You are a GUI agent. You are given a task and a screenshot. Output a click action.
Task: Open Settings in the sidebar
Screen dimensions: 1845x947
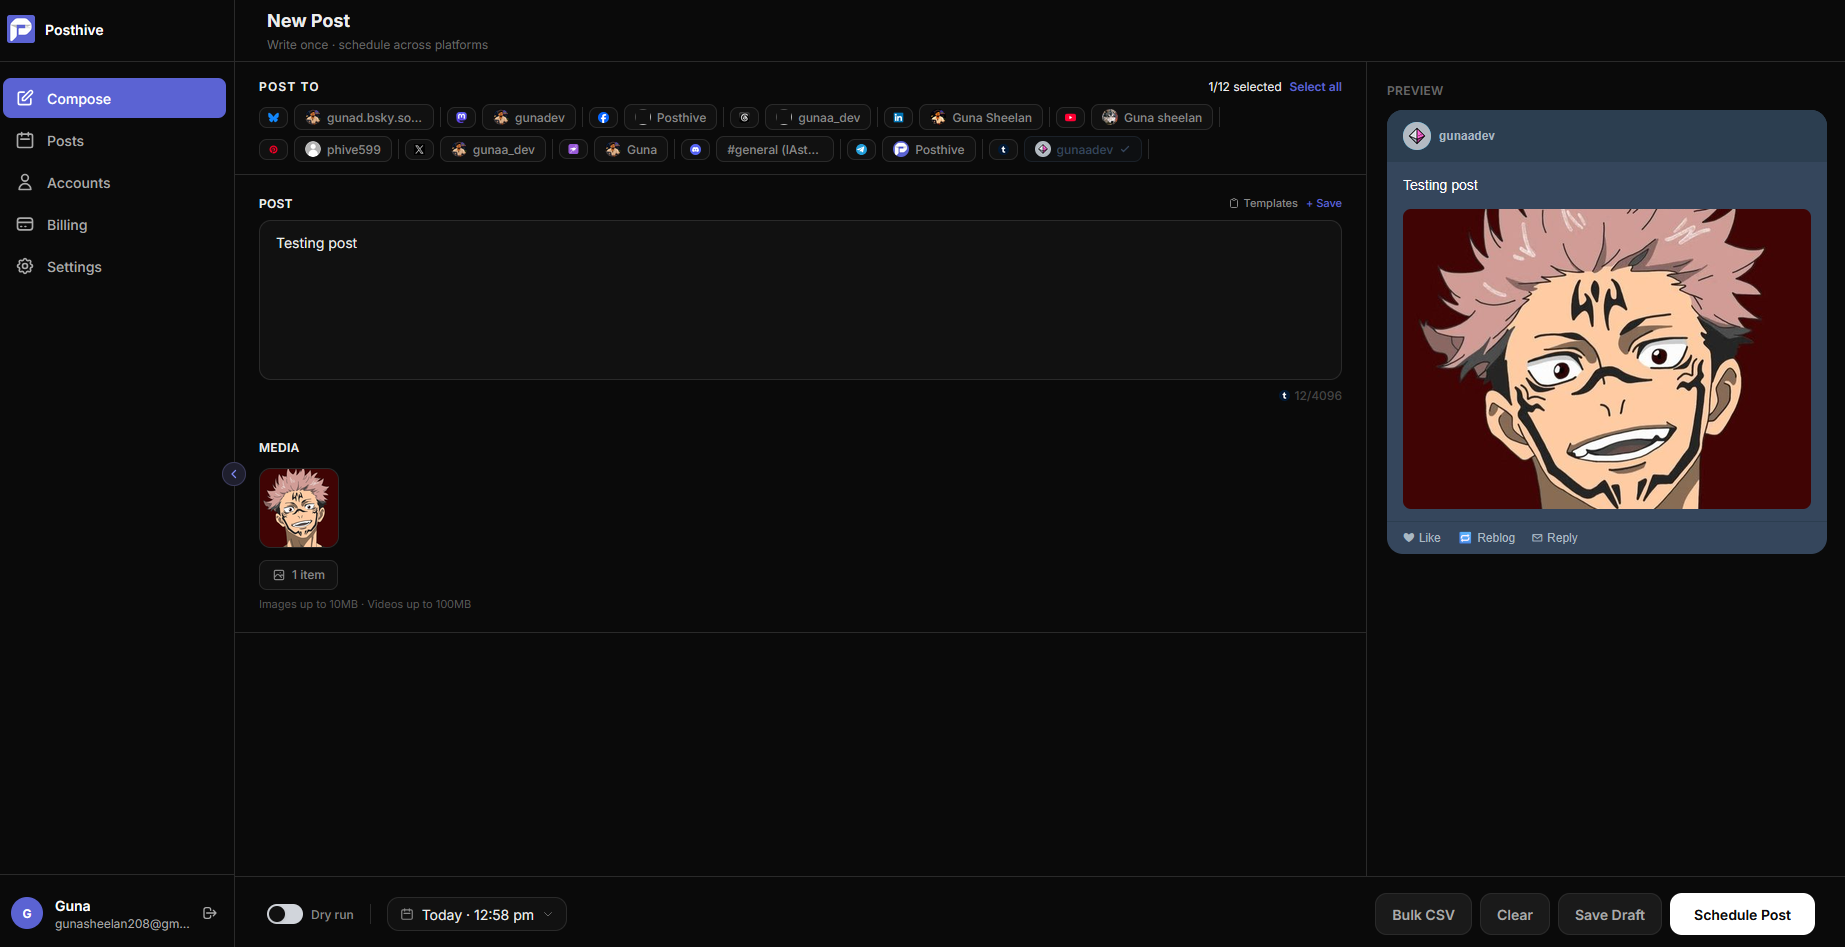pyautogui.click(x=115, y=267)
